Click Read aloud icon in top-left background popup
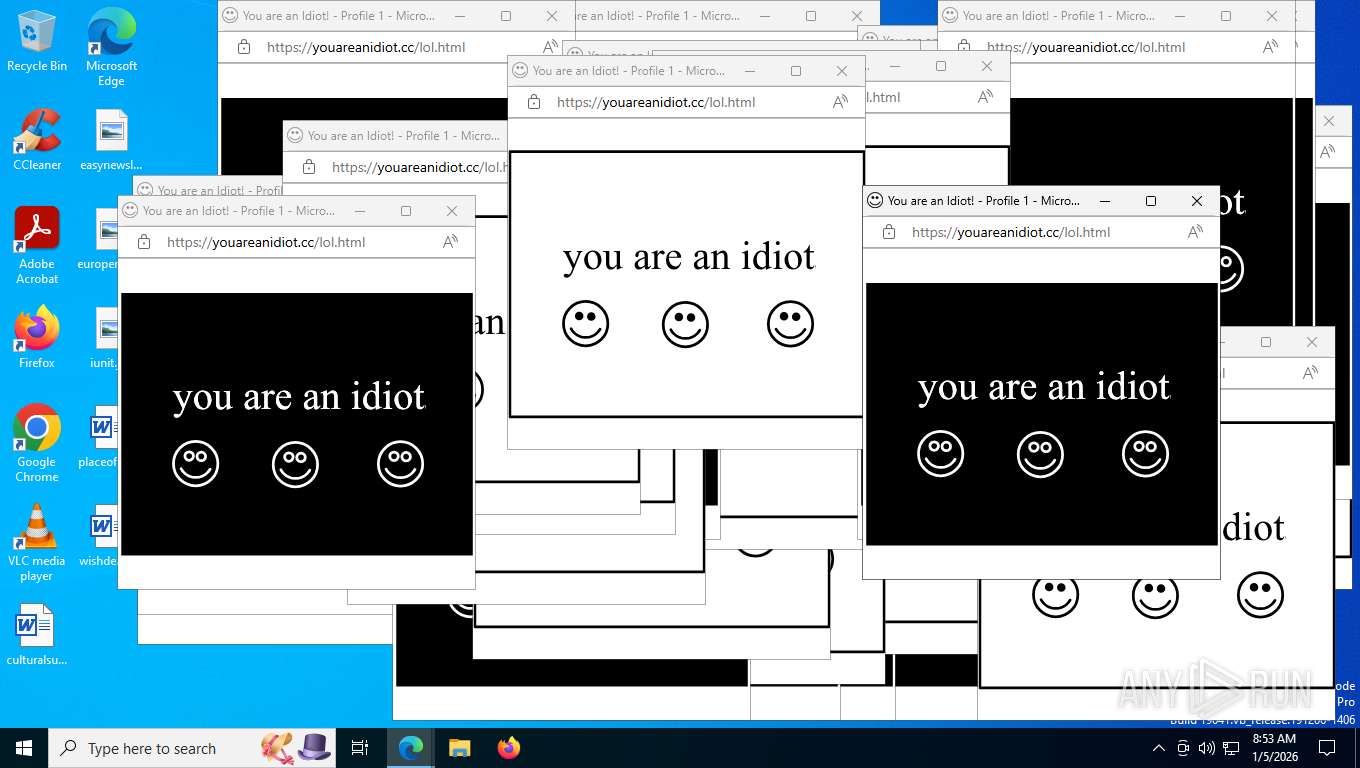The width and height of the screenshot is (1360, 768). pyautogui.click(x=550, y=47)
